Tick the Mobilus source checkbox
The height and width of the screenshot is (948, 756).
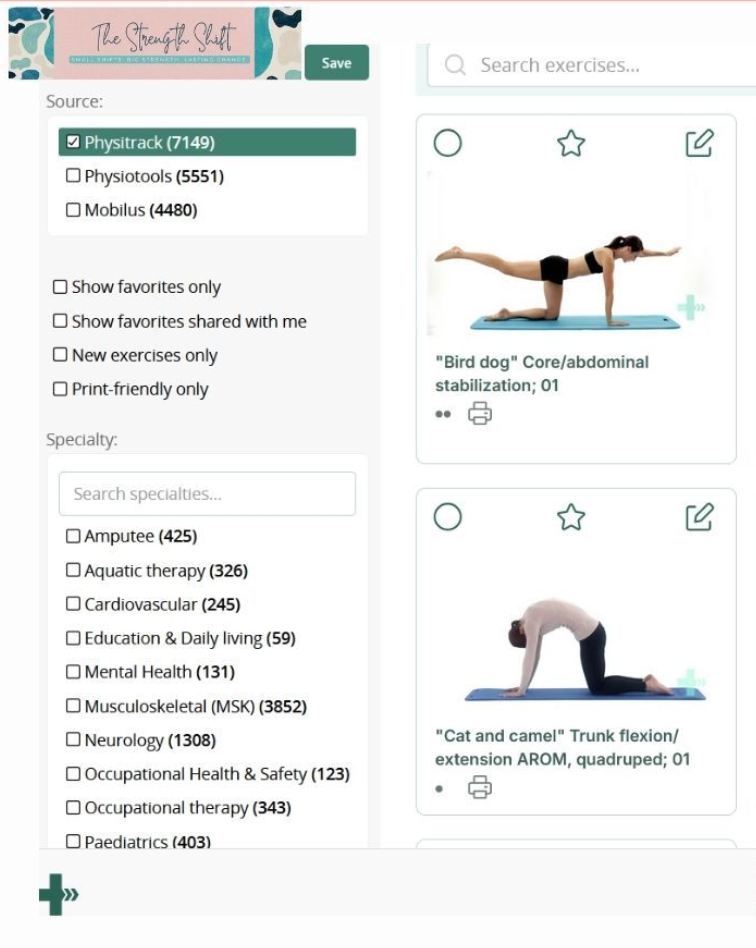click(73, 210)
